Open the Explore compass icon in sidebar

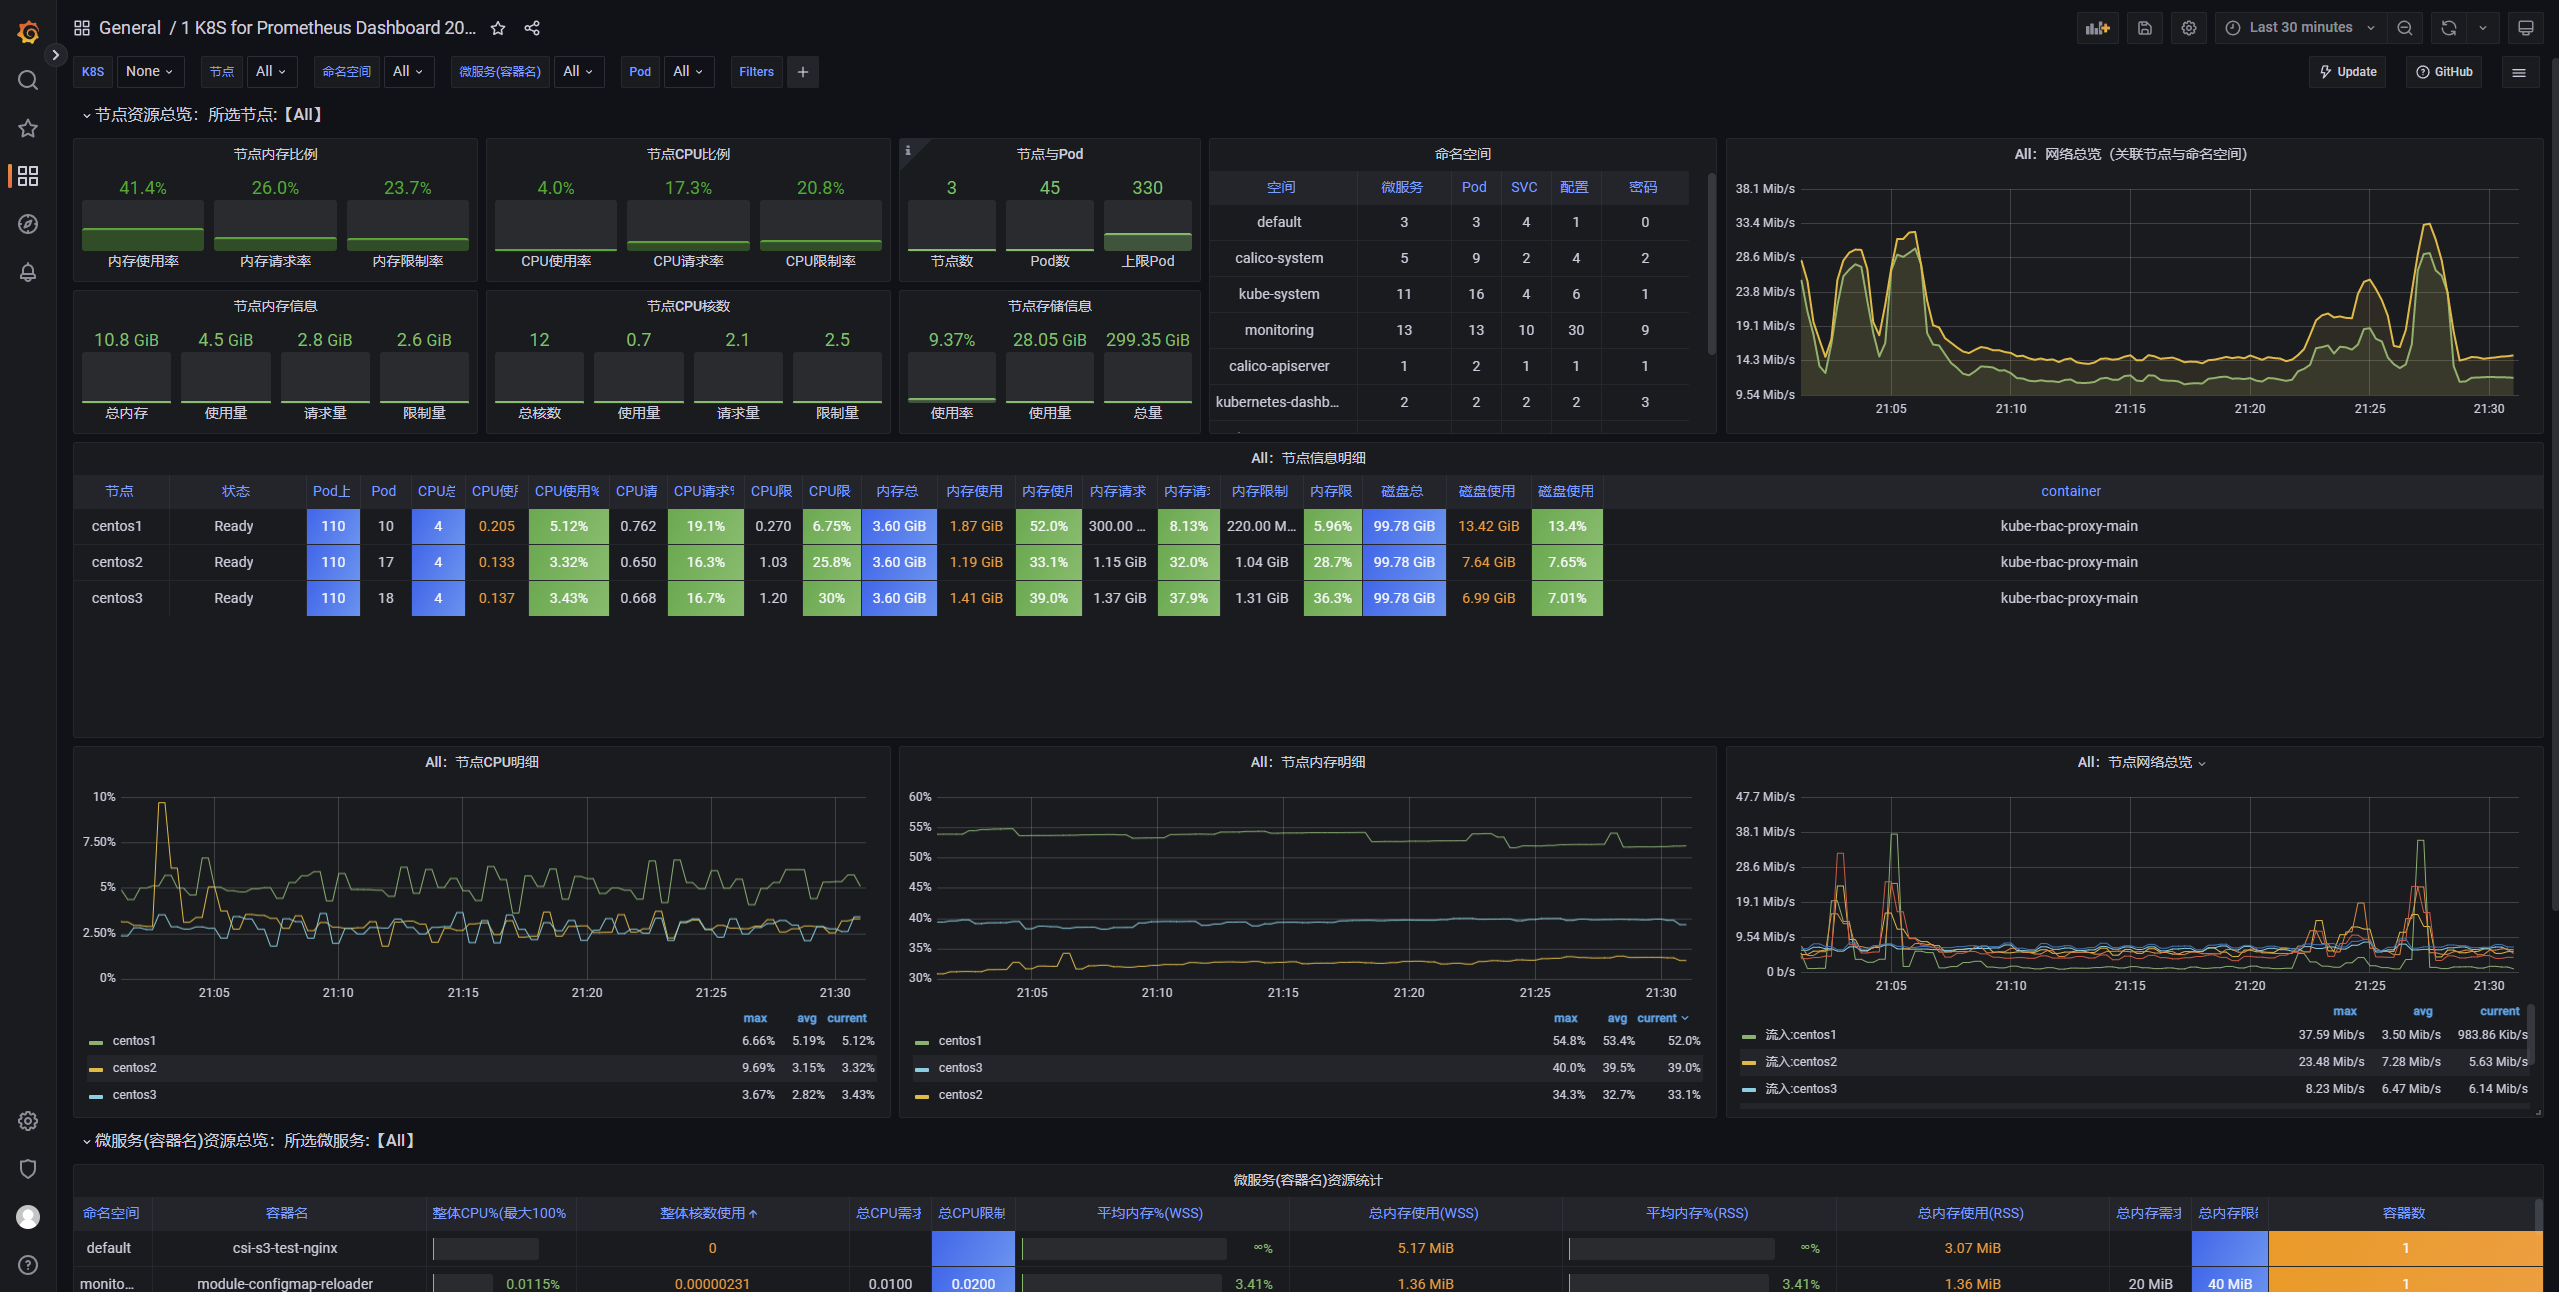coord(28,224)
